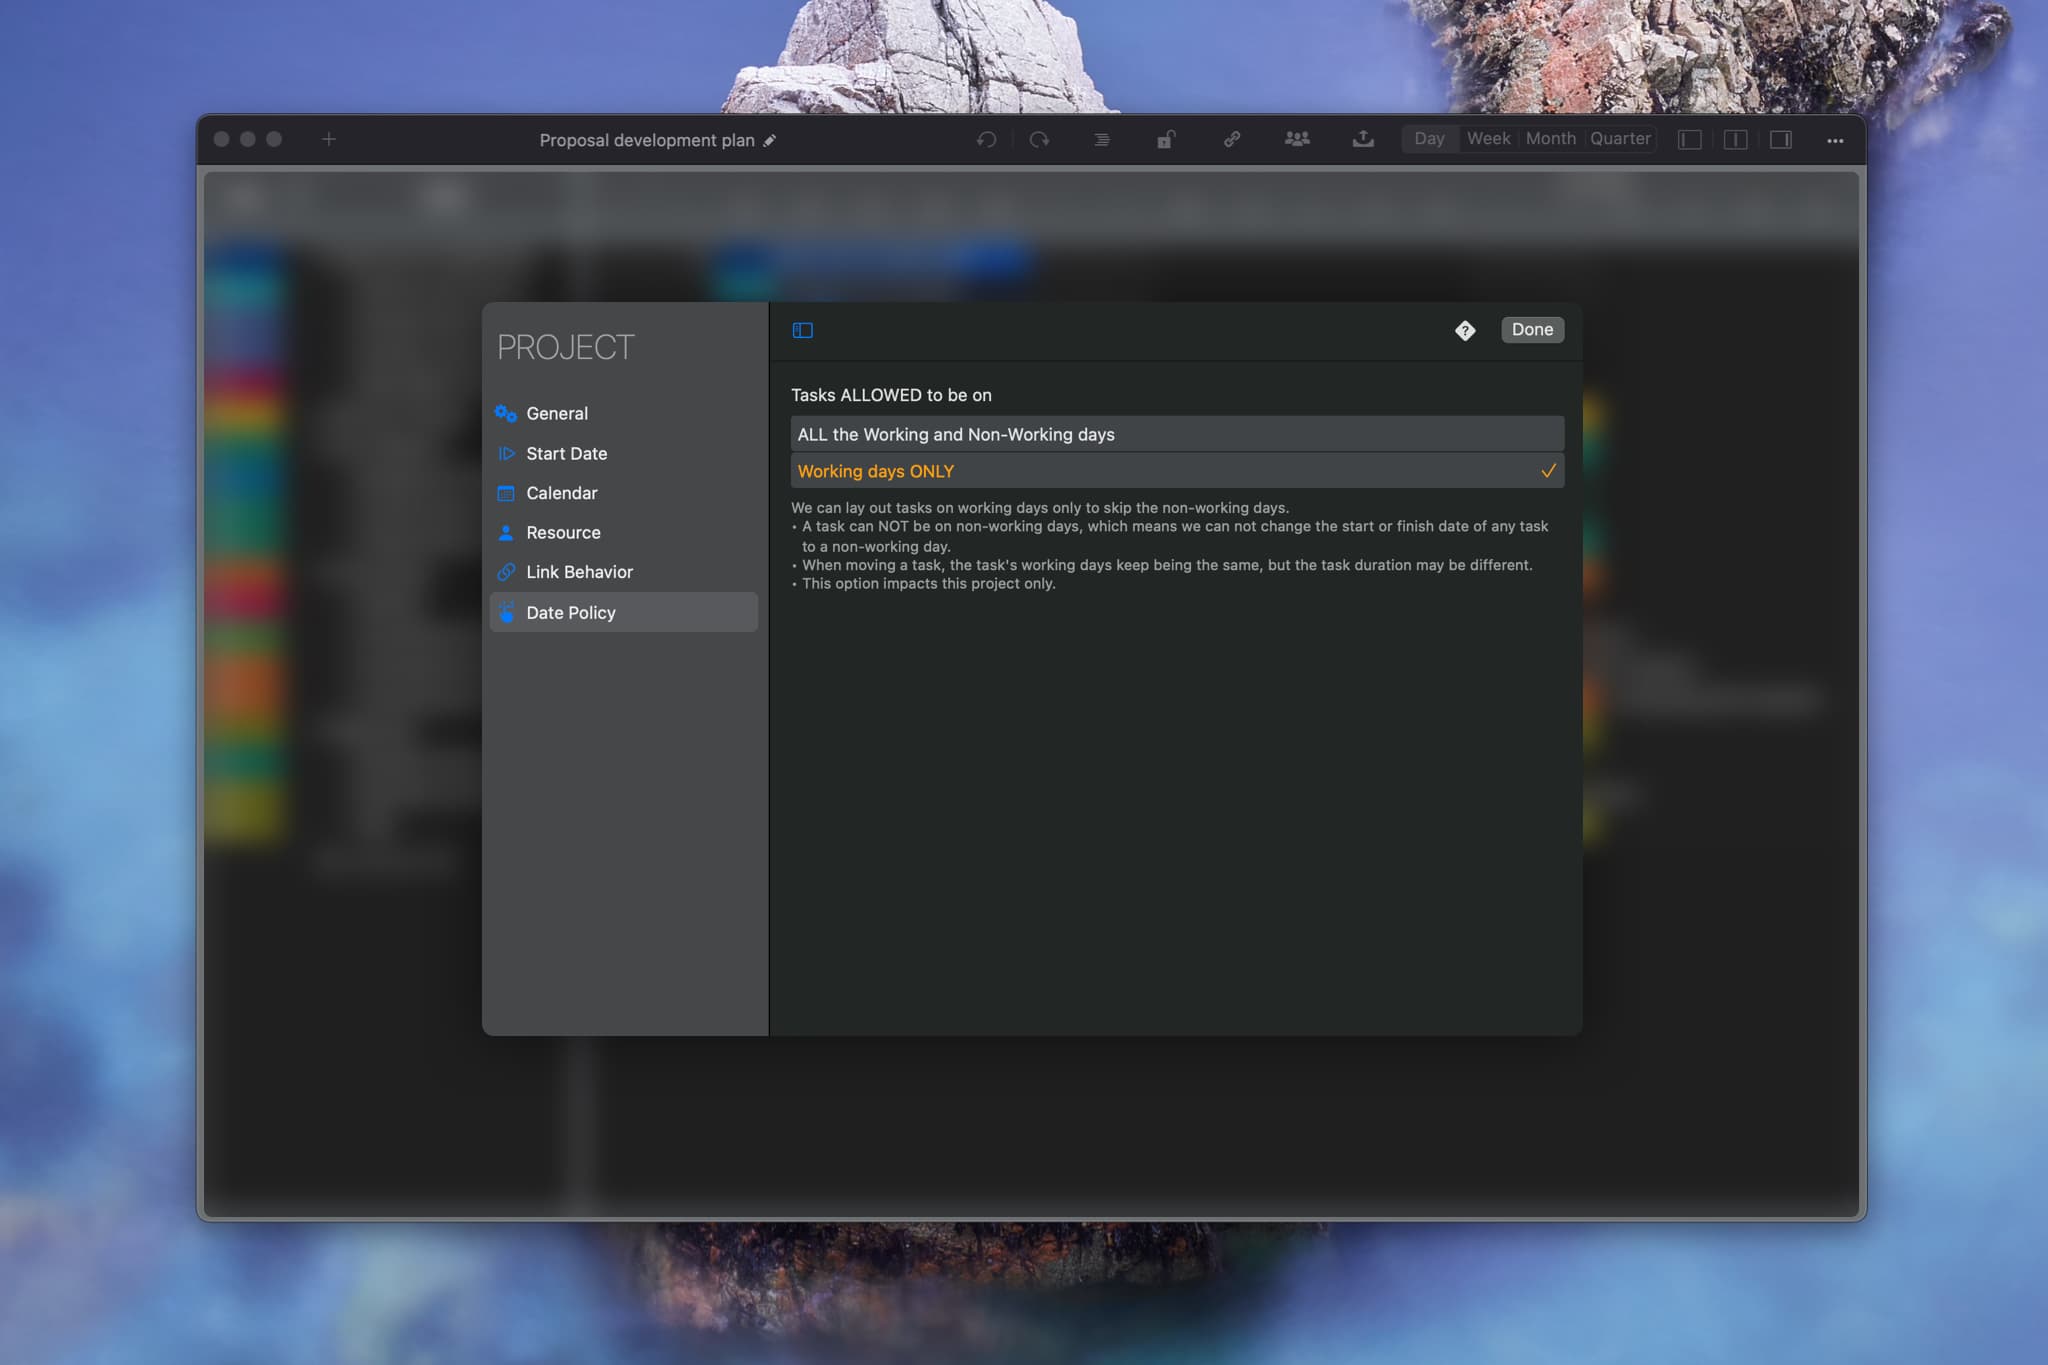
Task: Click the undo arrow icon
Action: (x=986, y=140)
